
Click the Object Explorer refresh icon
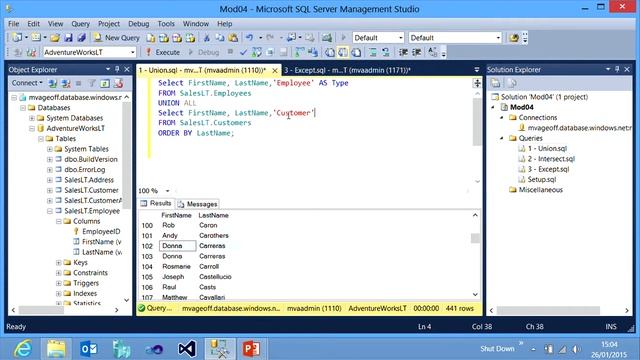[105, 83]
